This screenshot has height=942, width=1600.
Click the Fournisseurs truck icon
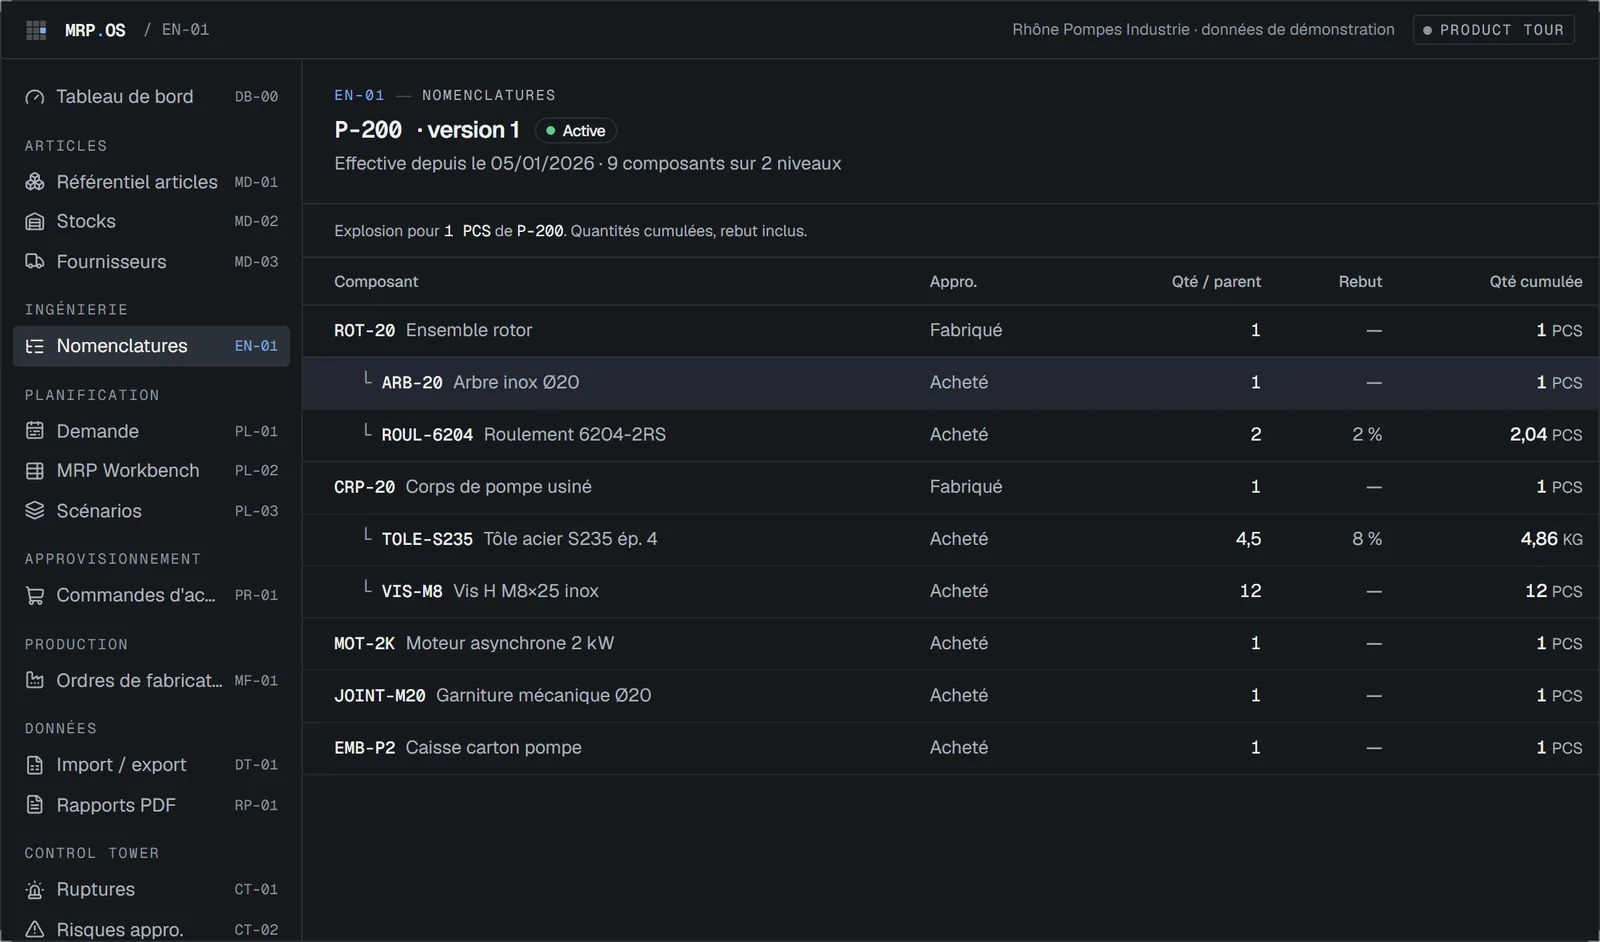tap(35, 262)
